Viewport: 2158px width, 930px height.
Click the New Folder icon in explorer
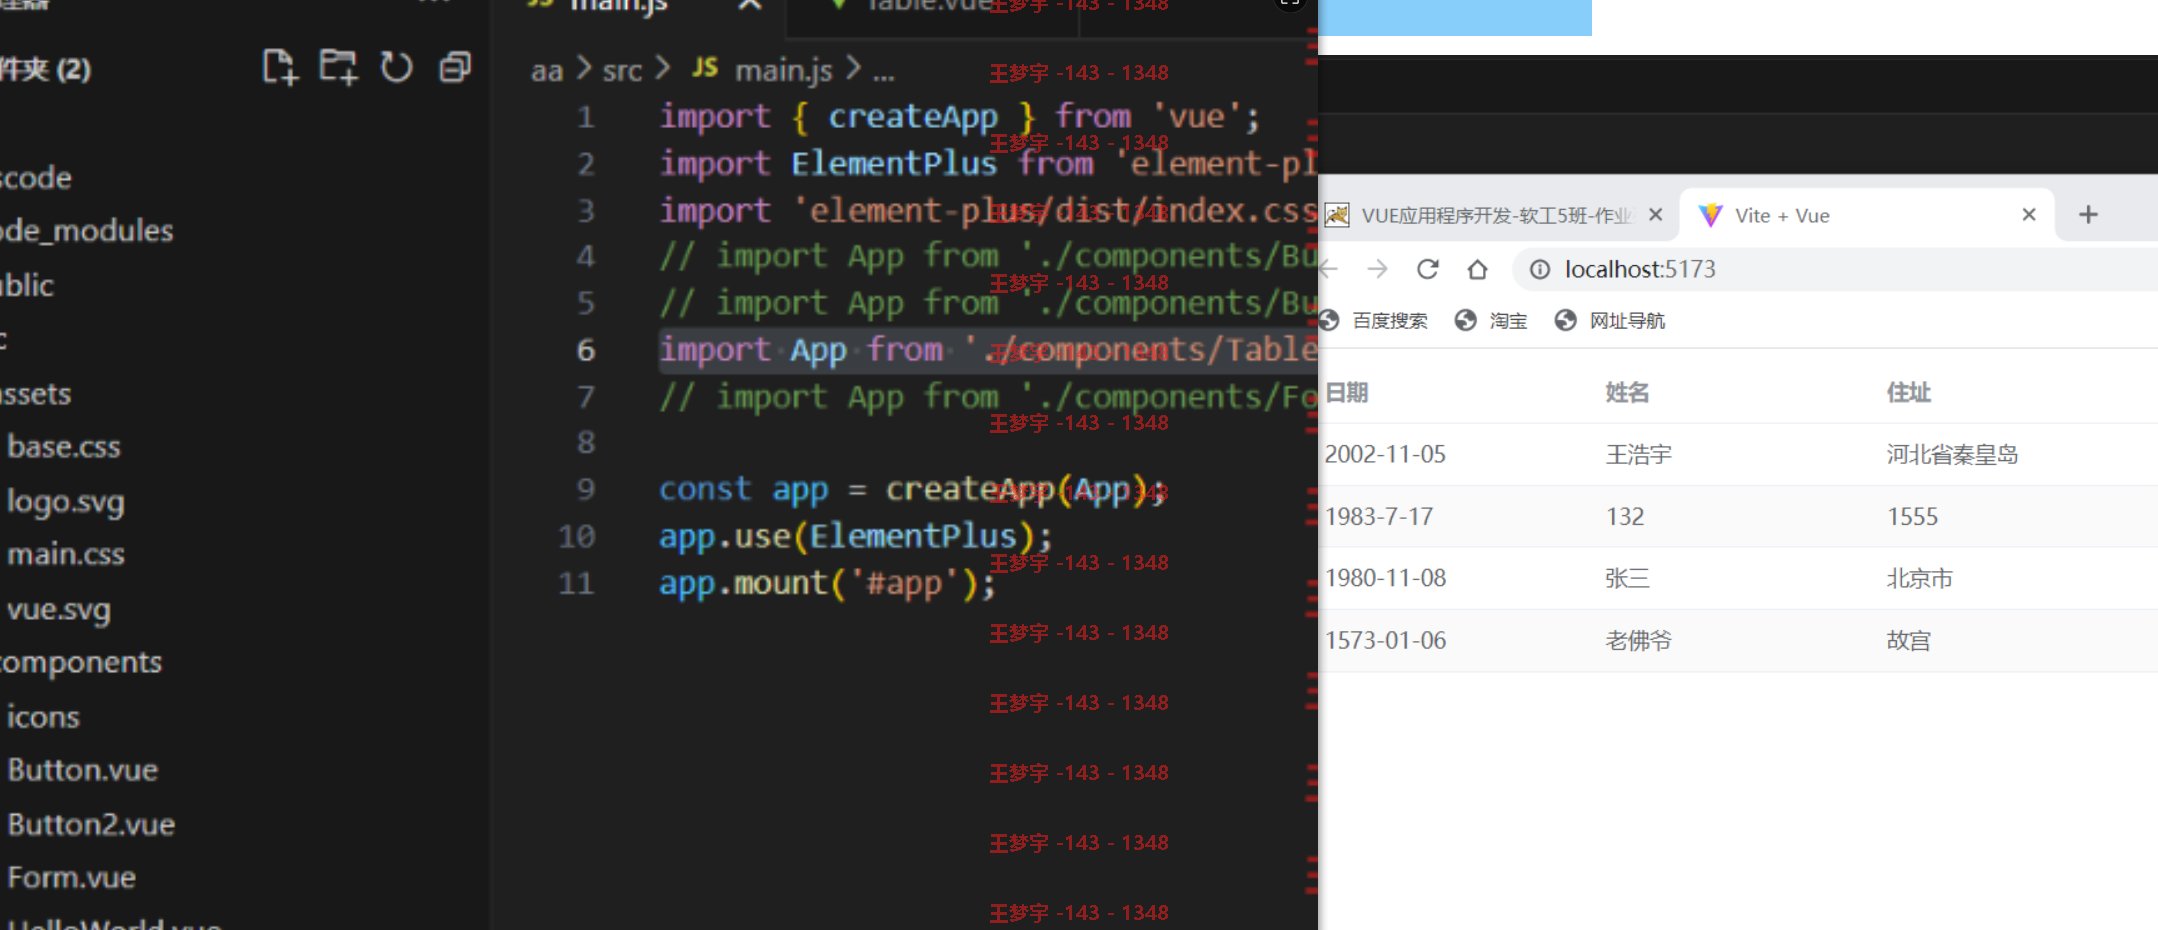338,67
